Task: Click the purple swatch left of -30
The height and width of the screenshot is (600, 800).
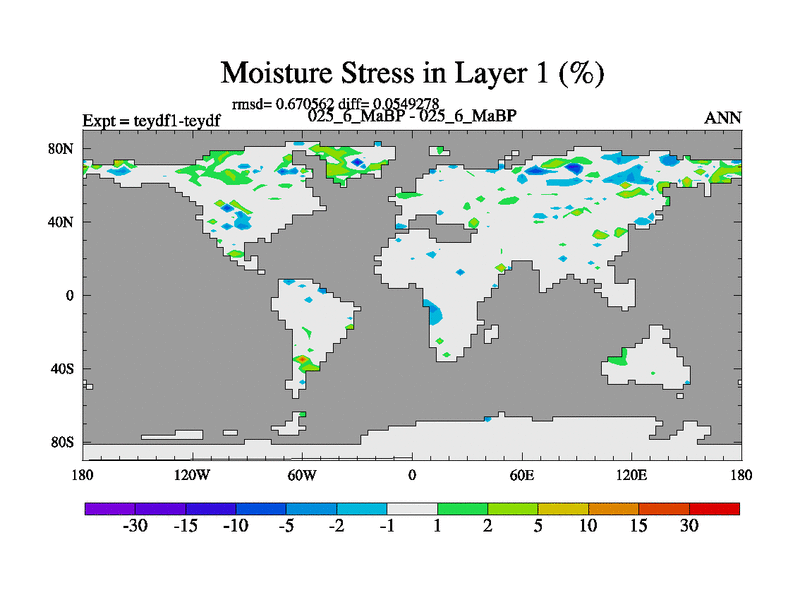Action: pyautogui.click(x=110, y=509)
